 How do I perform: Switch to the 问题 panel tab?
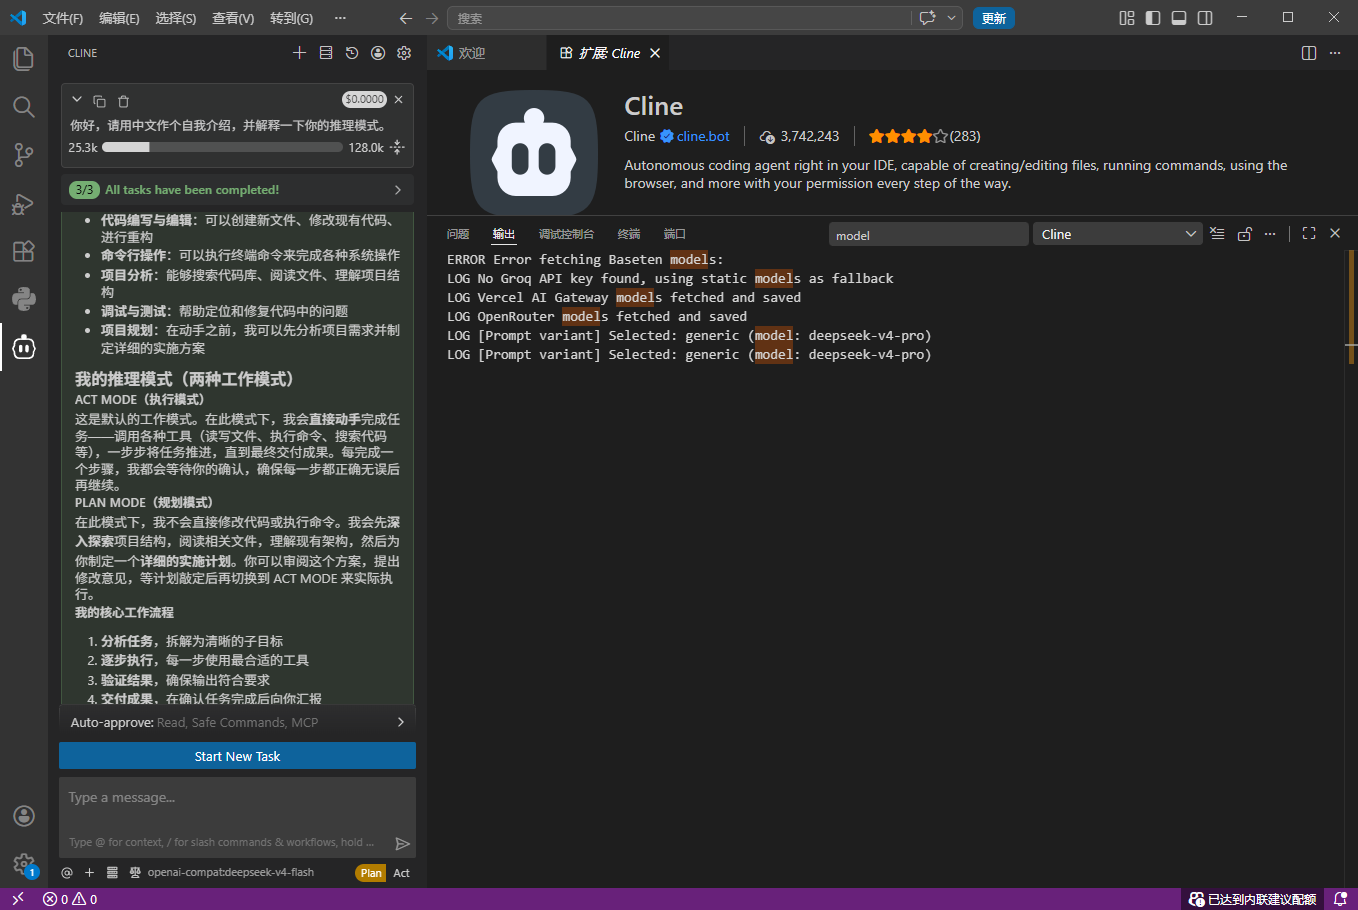point(458,234)
